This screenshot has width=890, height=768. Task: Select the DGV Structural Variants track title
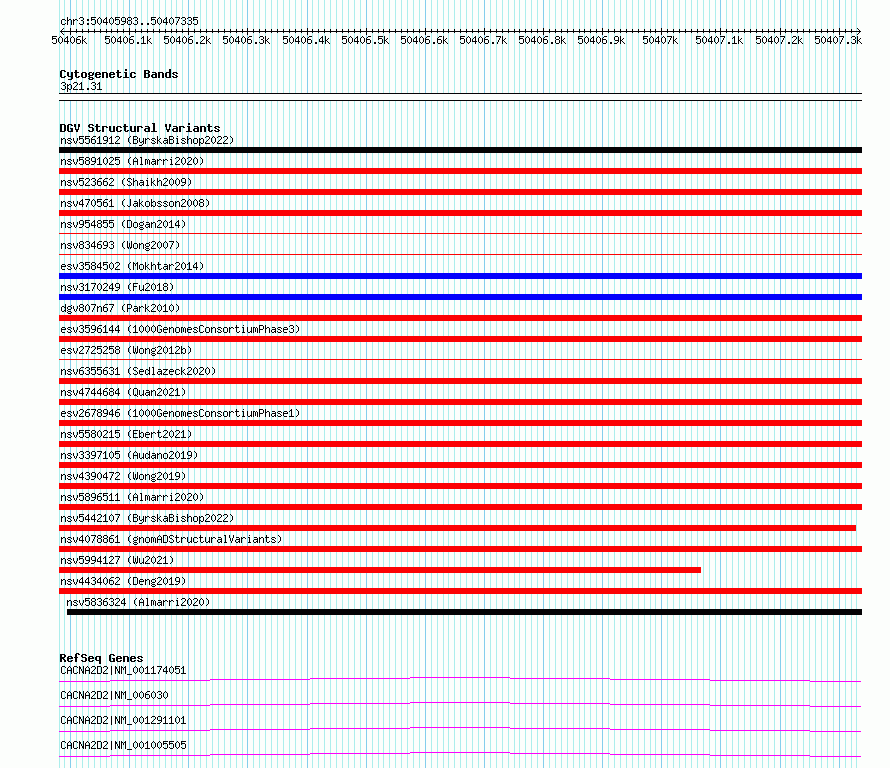tap(140, 128)
